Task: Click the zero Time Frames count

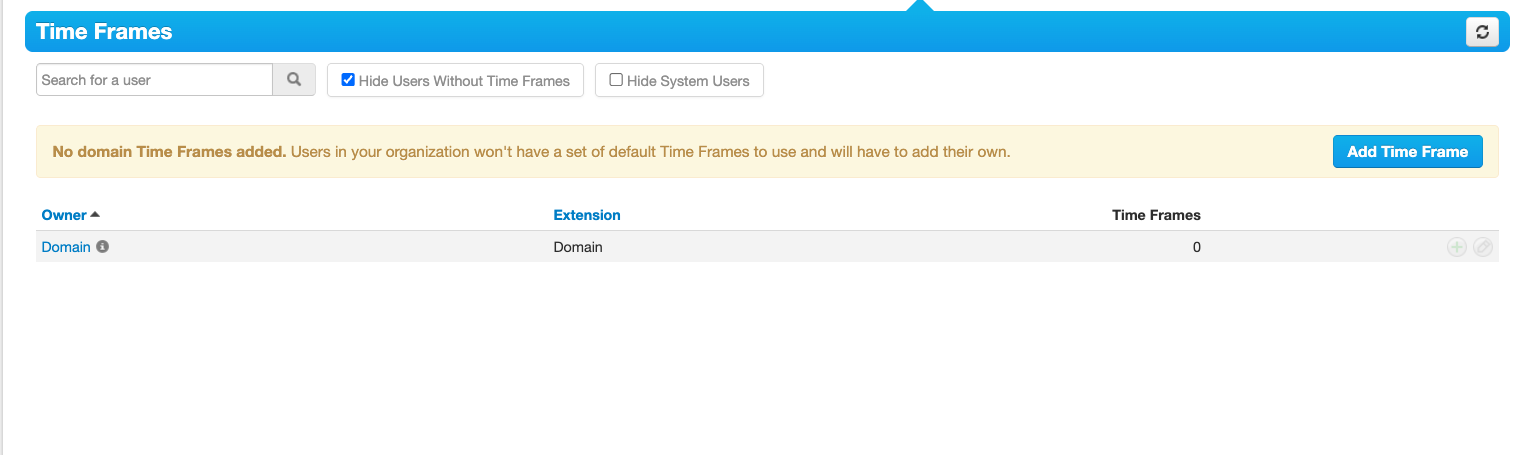Action: [1196, 247]
